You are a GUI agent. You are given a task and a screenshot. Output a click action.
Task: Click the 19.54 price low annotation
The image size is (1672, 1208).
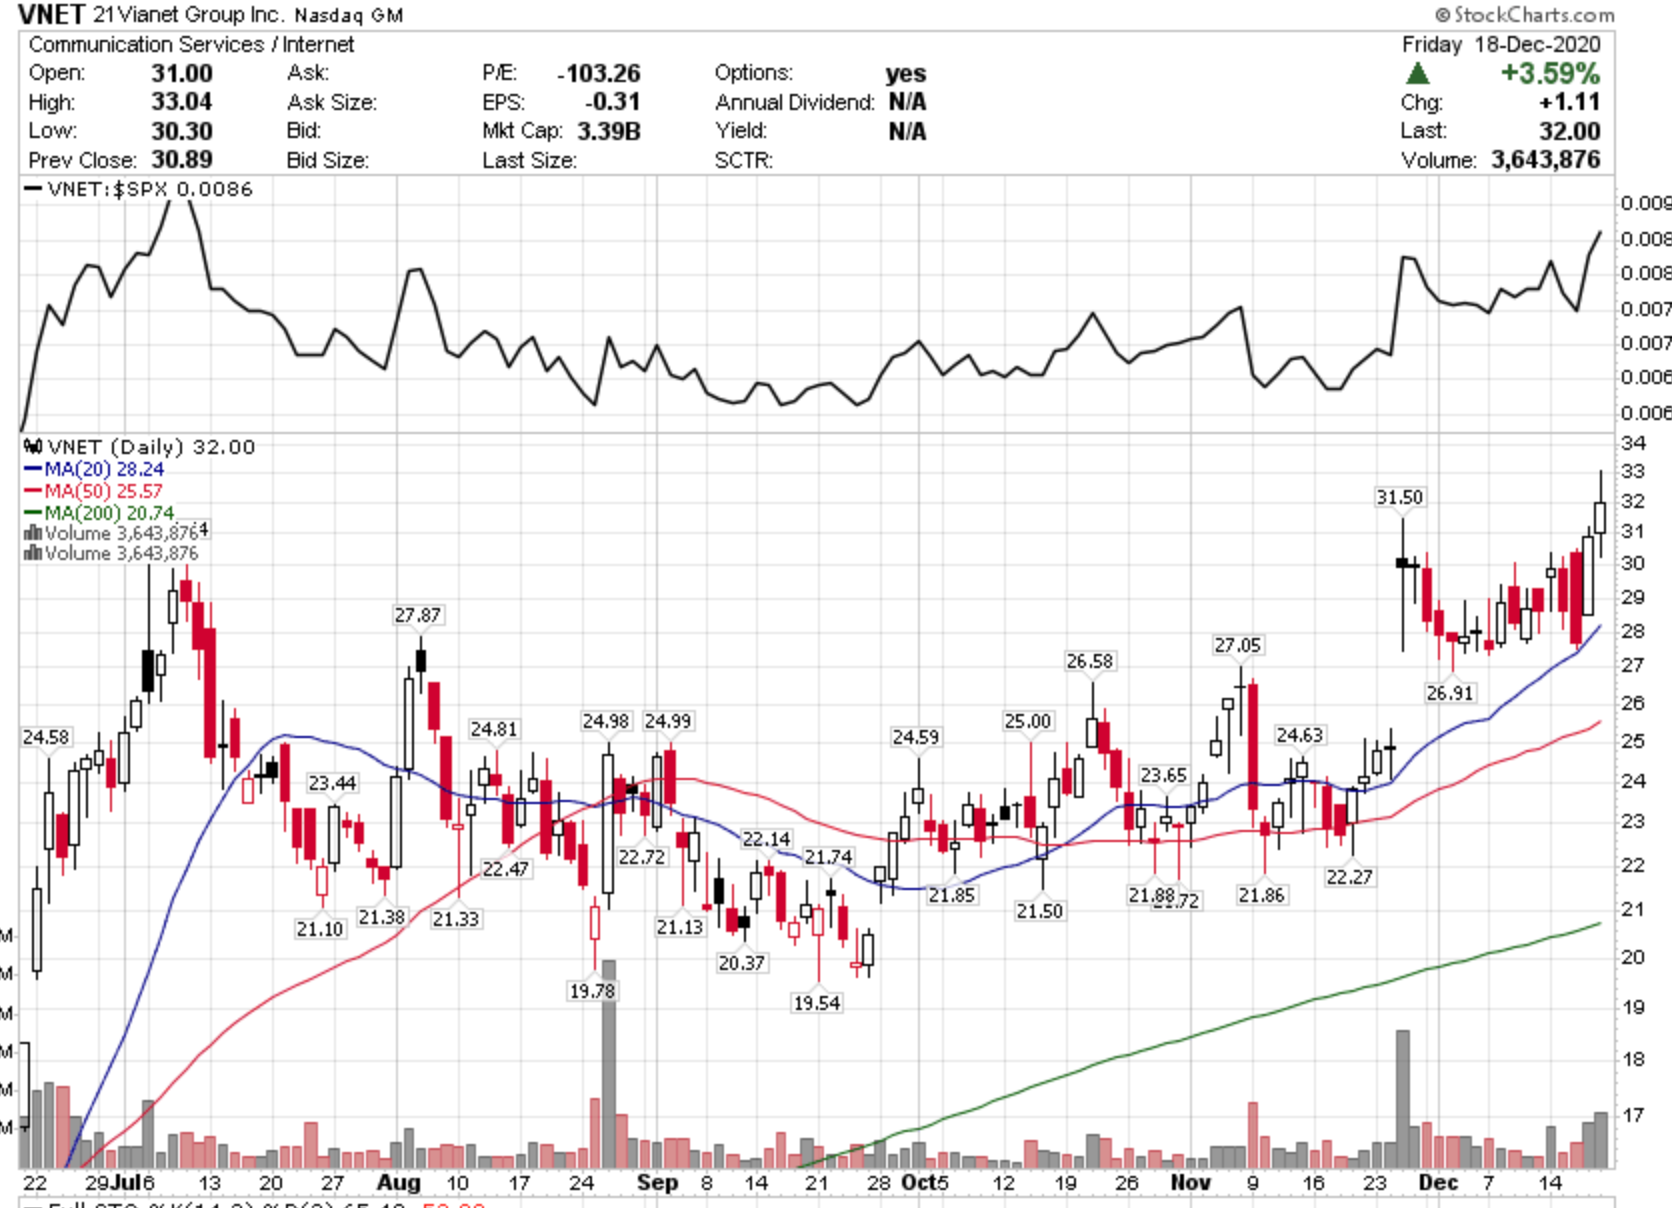pos(816,1003)
